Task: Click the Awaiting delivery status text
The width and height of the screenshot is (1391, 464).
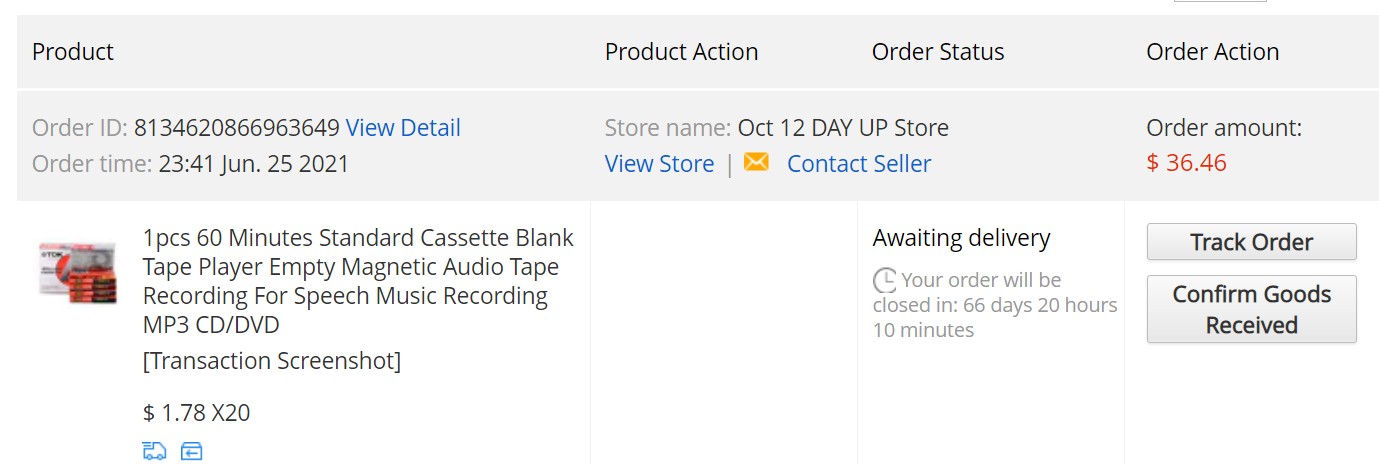Action: [961, 238]
